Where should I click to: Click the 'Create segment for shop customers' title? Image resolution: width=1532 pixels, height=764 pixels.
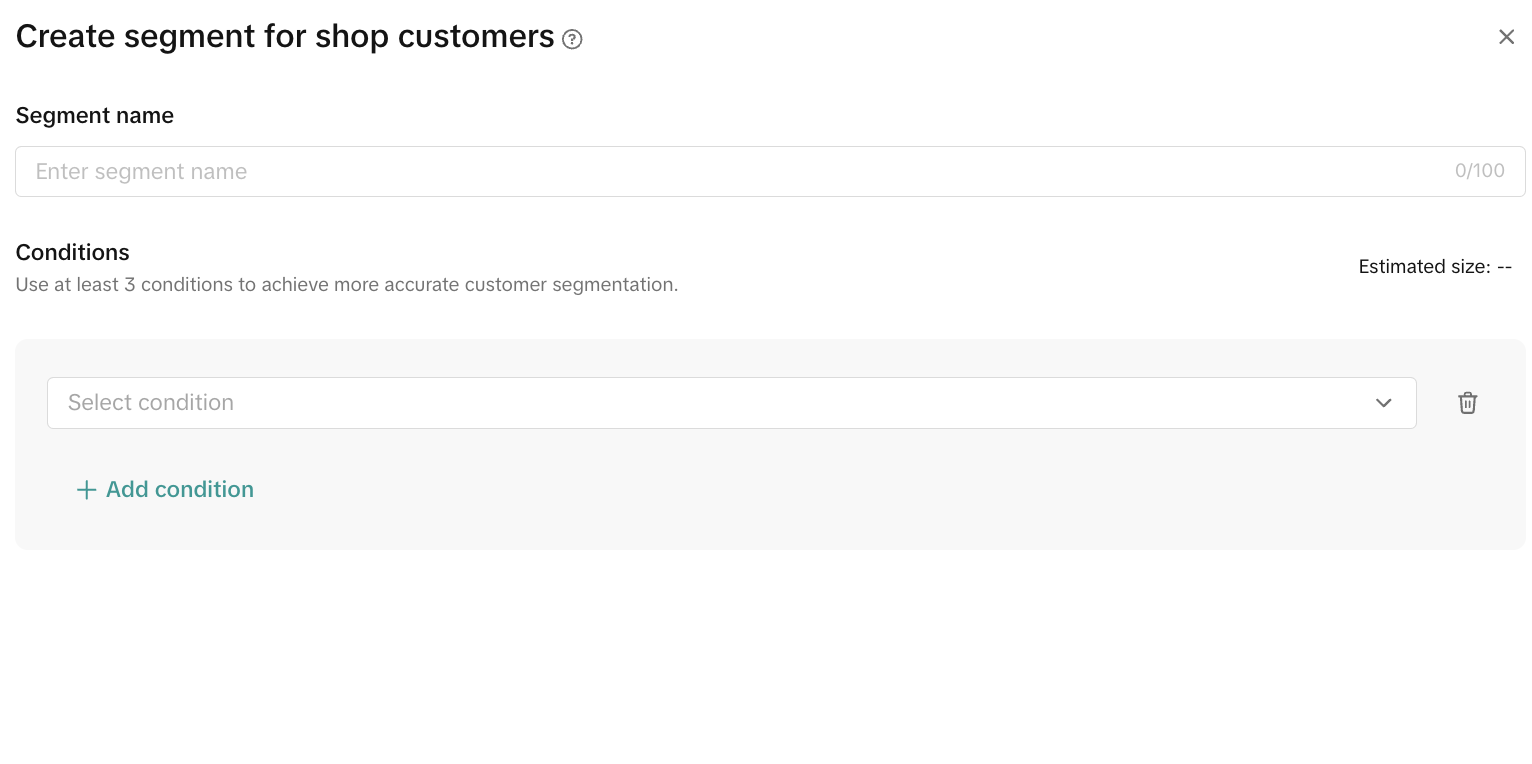click(x=285, y=37)
